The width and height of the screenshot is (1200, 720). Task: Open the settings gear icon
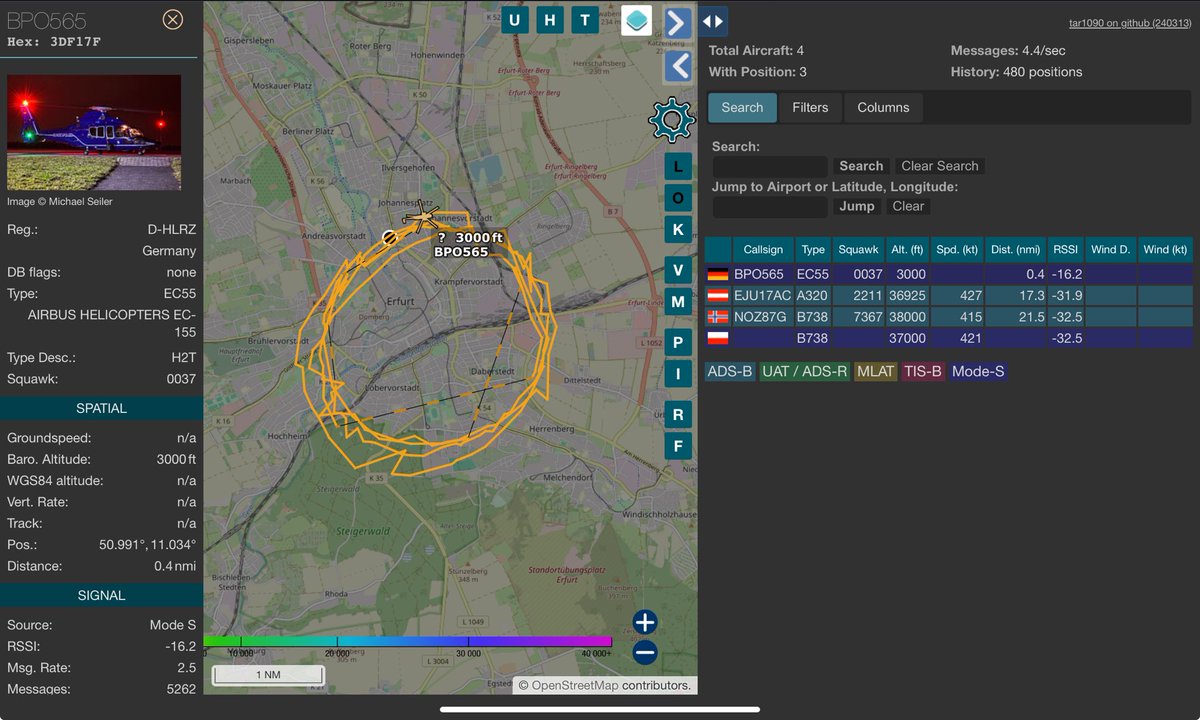(x=671, y=121)
